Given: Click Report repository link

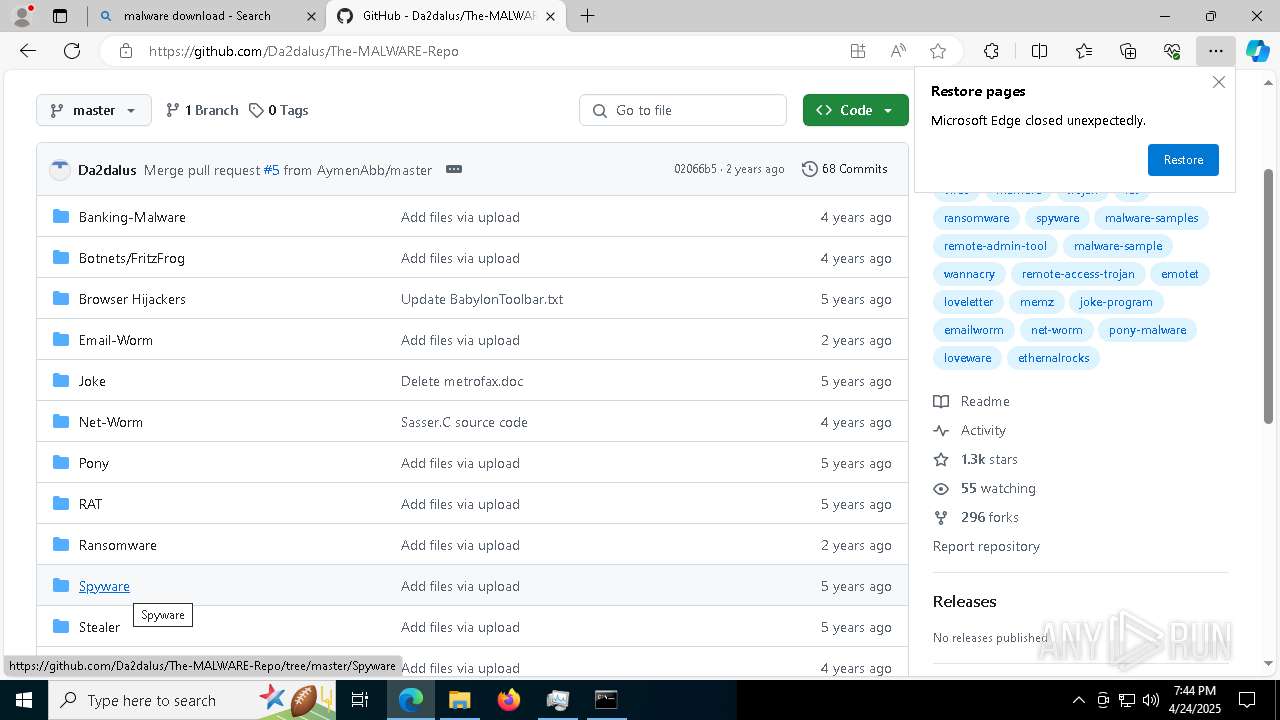Looking at the screenshot, I should coord(986,546).
